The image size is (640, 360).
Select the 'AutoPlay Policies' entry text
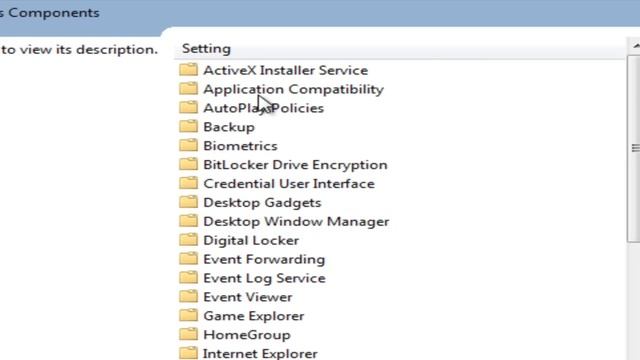point(264,108)
